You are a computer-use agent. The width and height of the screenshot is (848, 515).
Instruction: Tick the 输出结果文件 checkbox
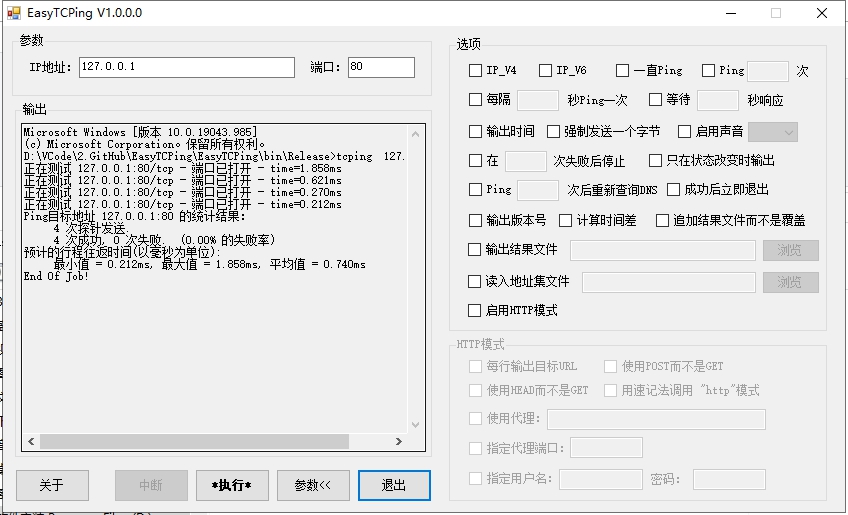coord(474,249)
